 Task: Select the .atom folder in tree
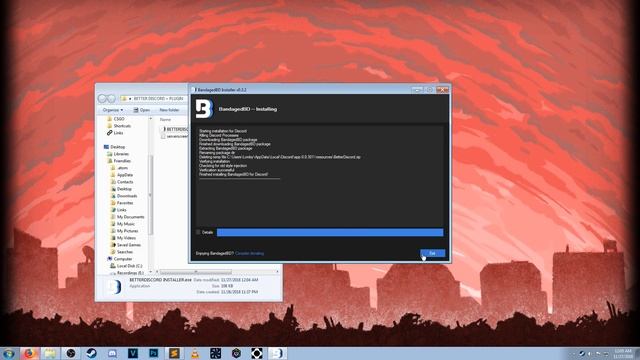tap(122, 168)
